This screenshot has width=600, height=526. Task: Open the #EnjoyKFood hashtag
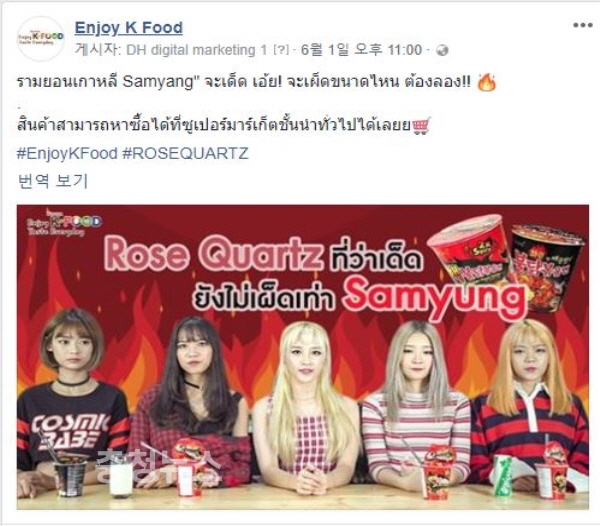click(67, 153)
